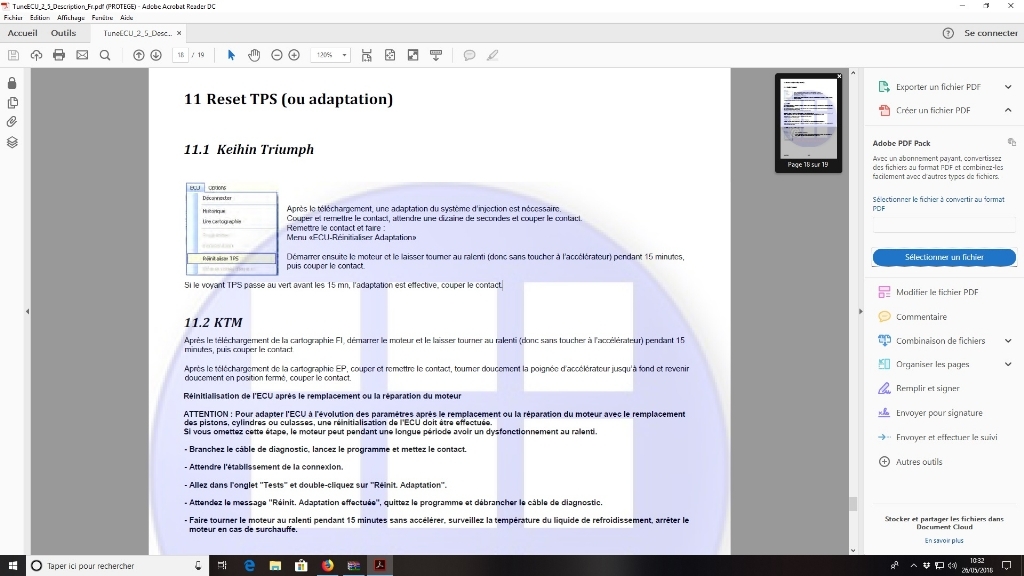Click the fit full page icon
Image resolution: width=1024 pixels, height=576 pixels.
(x=390, y=56)
